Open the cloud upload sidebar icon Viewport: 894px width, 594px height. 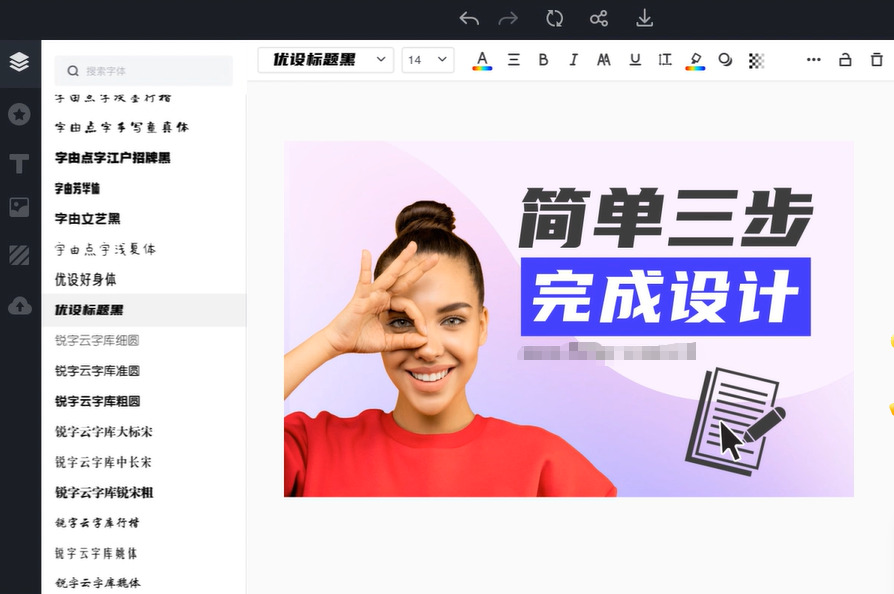pos(20,306)
